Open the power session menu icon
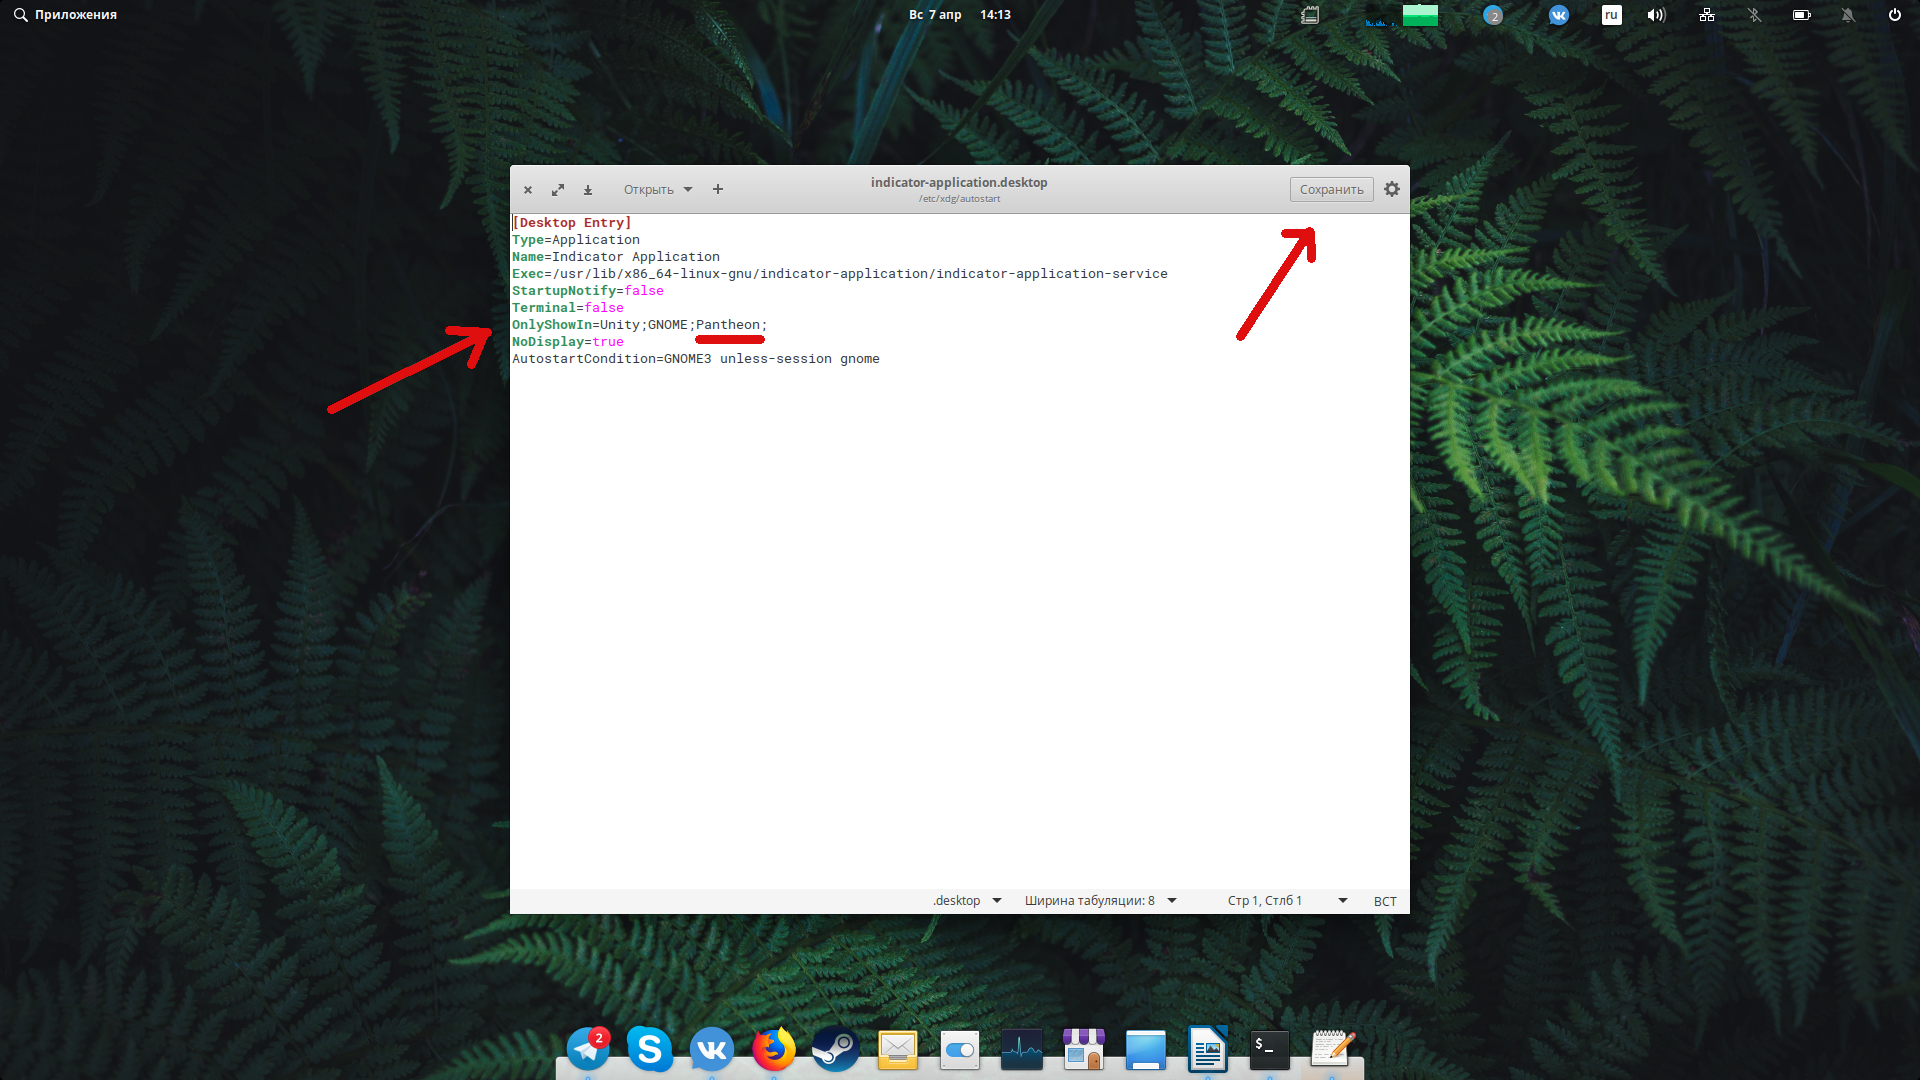 point(1894,15)
